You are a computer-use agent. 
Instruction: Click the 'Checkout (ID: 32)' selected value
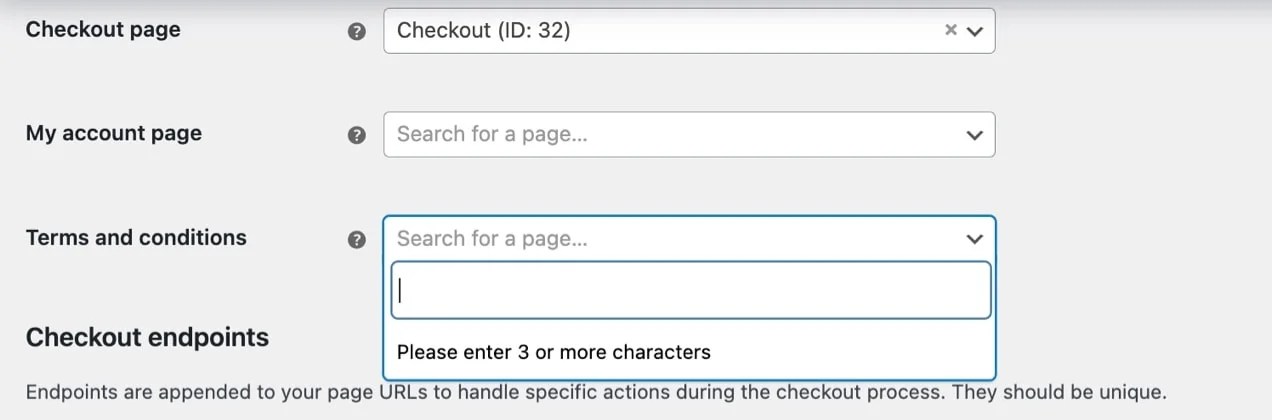pyautogui.click(x=483, y=30)
